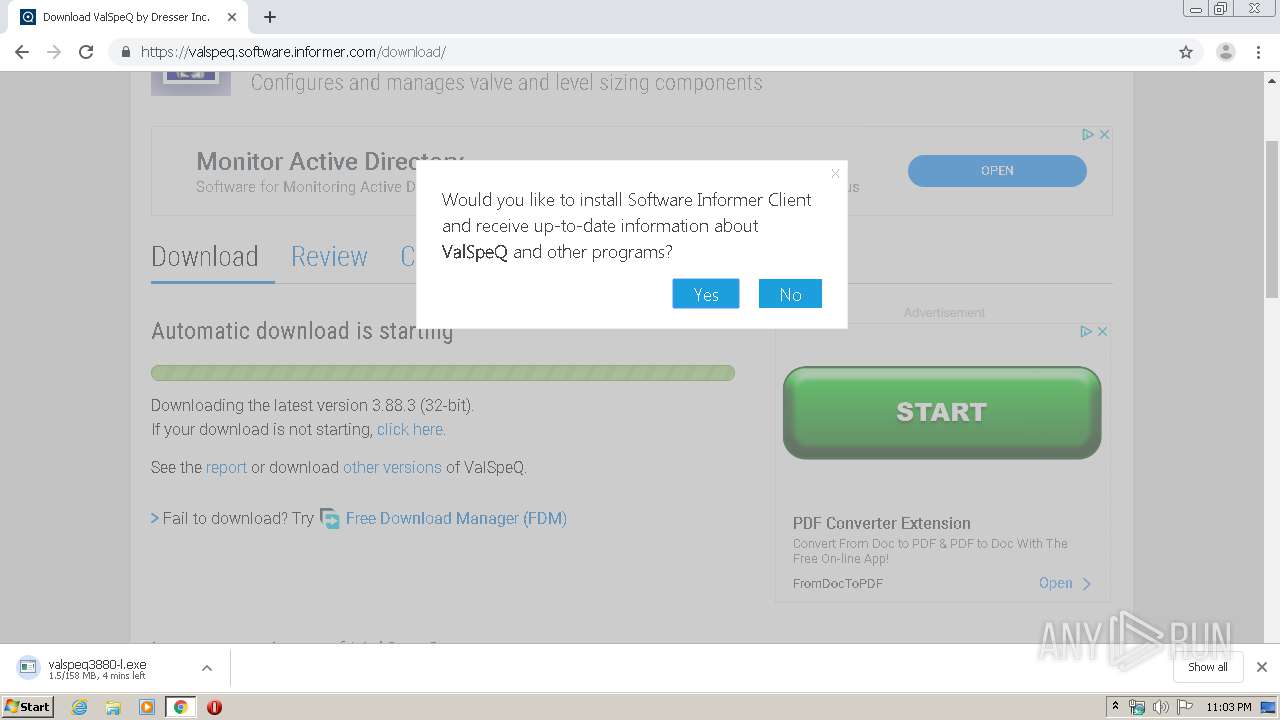The width and height of the screenshot is (1280, 720).
Task: Click PDF Converter Extension ad title
Action: [x=882, y=523]
